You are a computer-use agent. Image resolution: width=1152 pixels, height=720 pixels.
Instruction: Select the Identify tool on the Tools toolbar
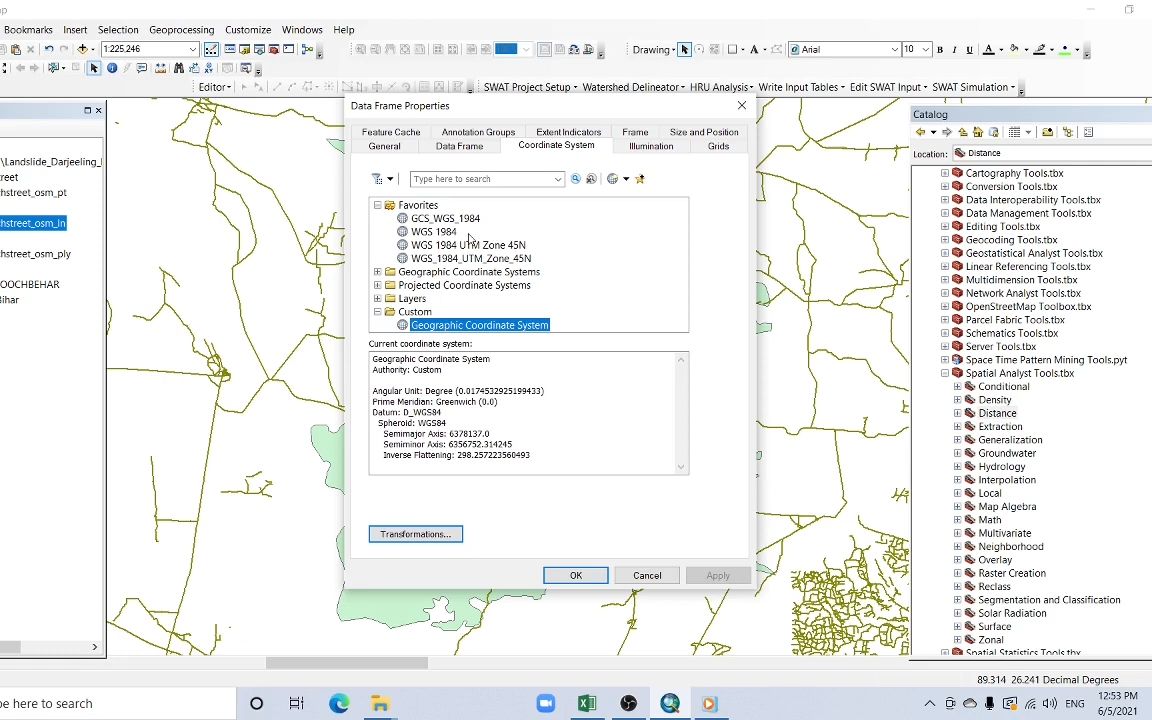tap(112, 68)
